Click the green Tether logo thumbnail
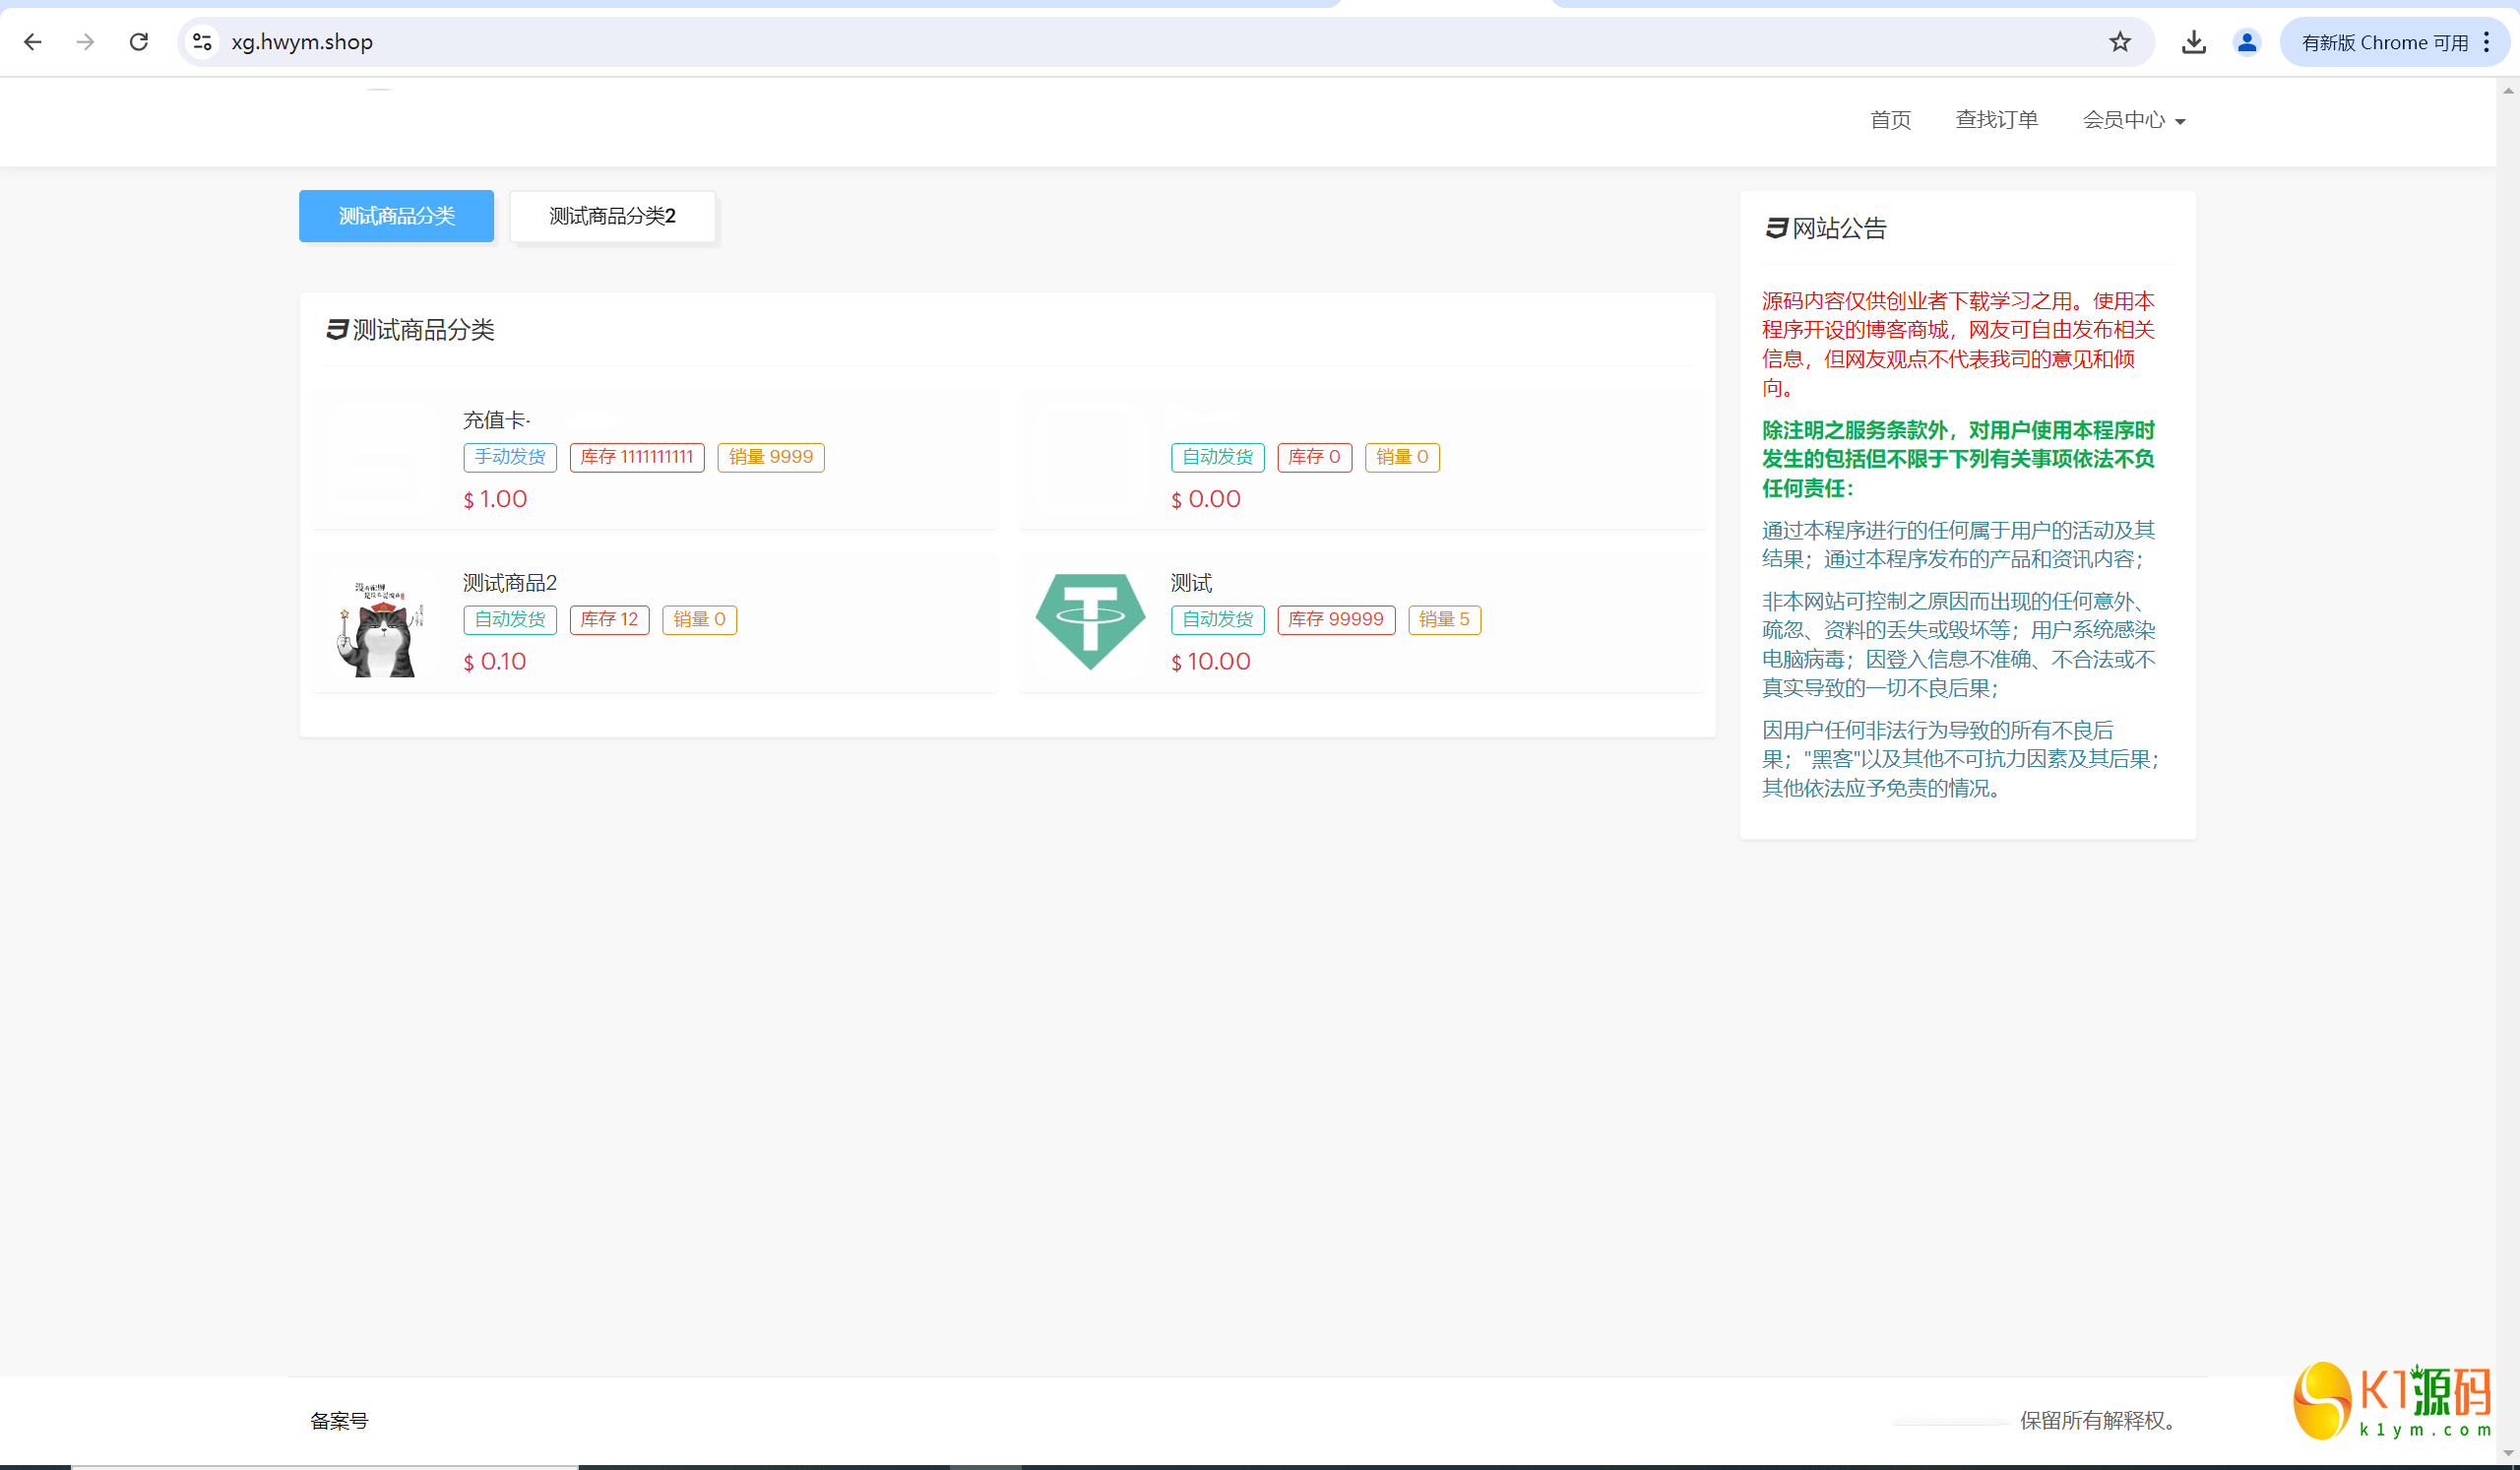The height and width of the screenshot is (1470, 2520). pos(1090,621)
